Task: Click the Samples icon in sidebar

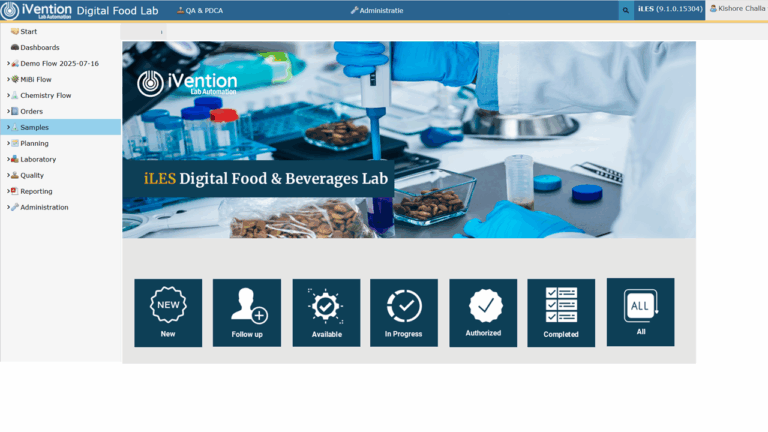Action: pos(15,127)
